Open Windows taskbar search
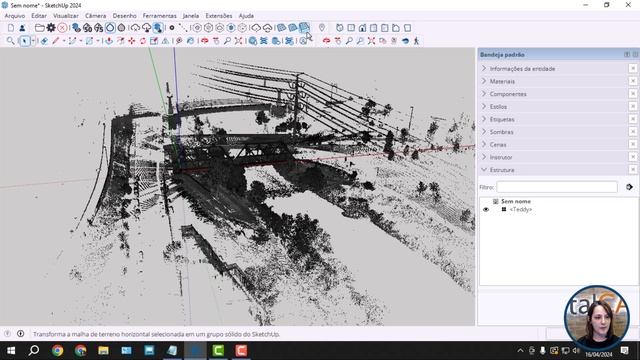640x360 pixels. click(34, 351)
